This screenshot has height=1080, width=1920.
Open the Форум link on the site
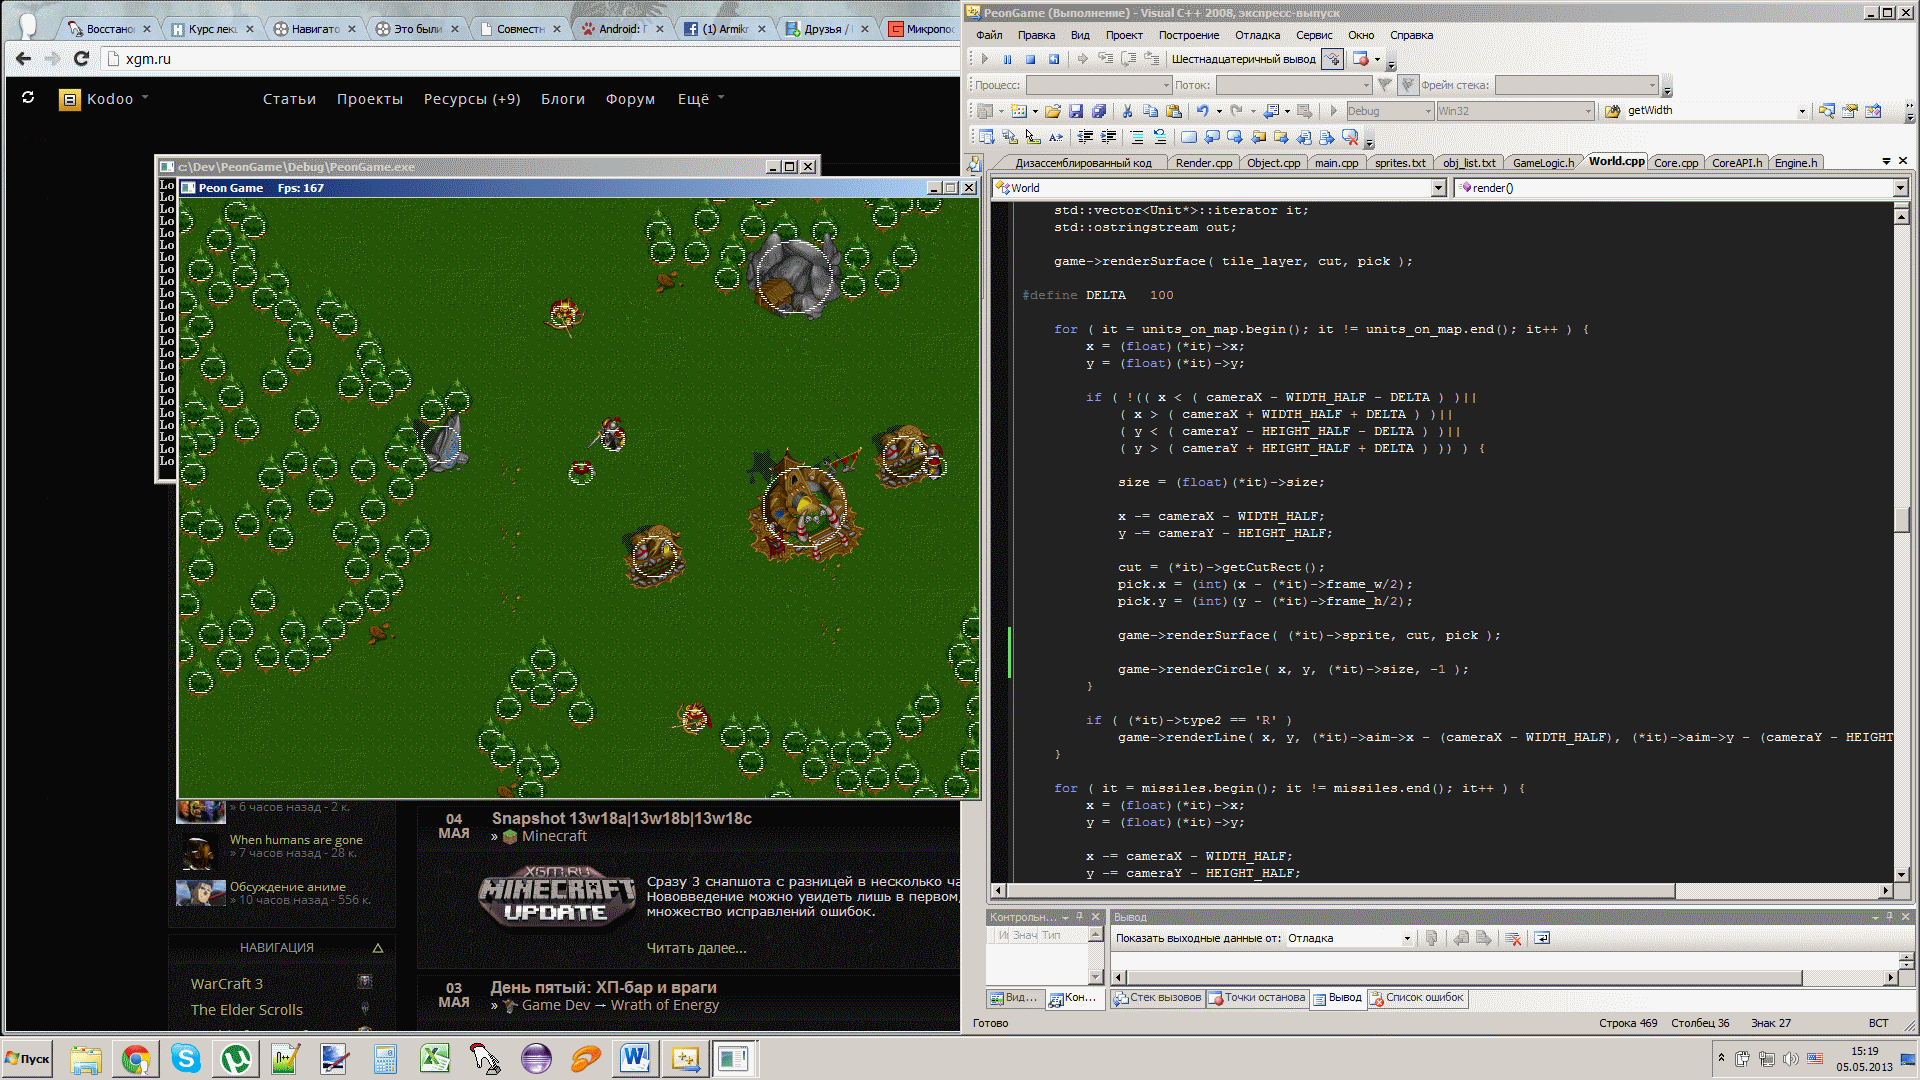coord(630,99)
